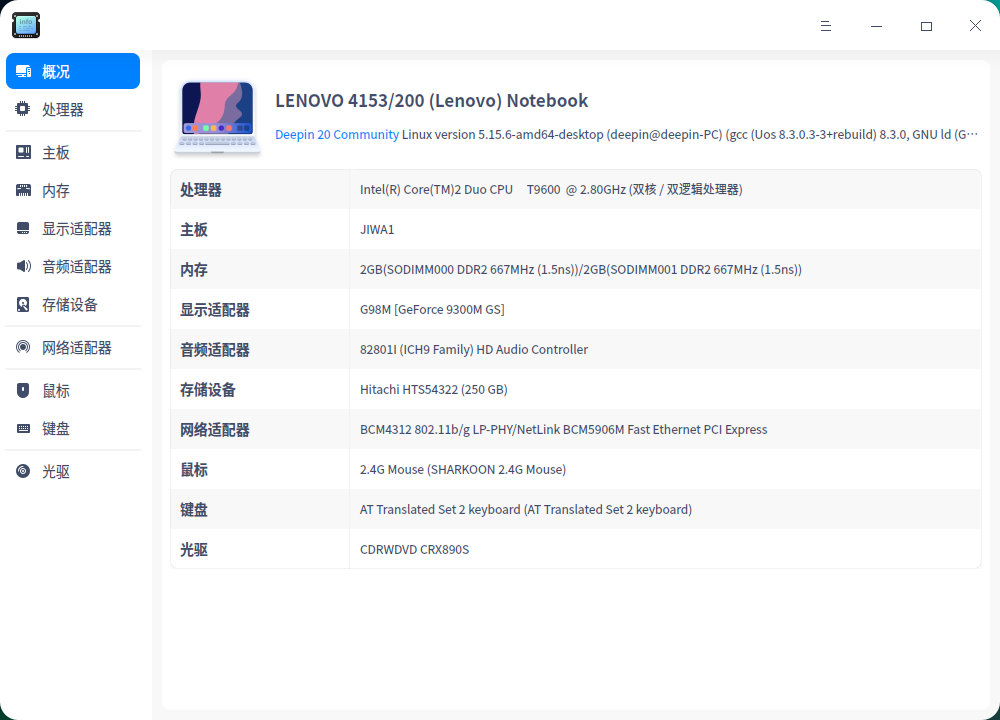Click the 处理器 row label in table
Viewport: 1000px width, 720px height.
click(x=201, y=190)
